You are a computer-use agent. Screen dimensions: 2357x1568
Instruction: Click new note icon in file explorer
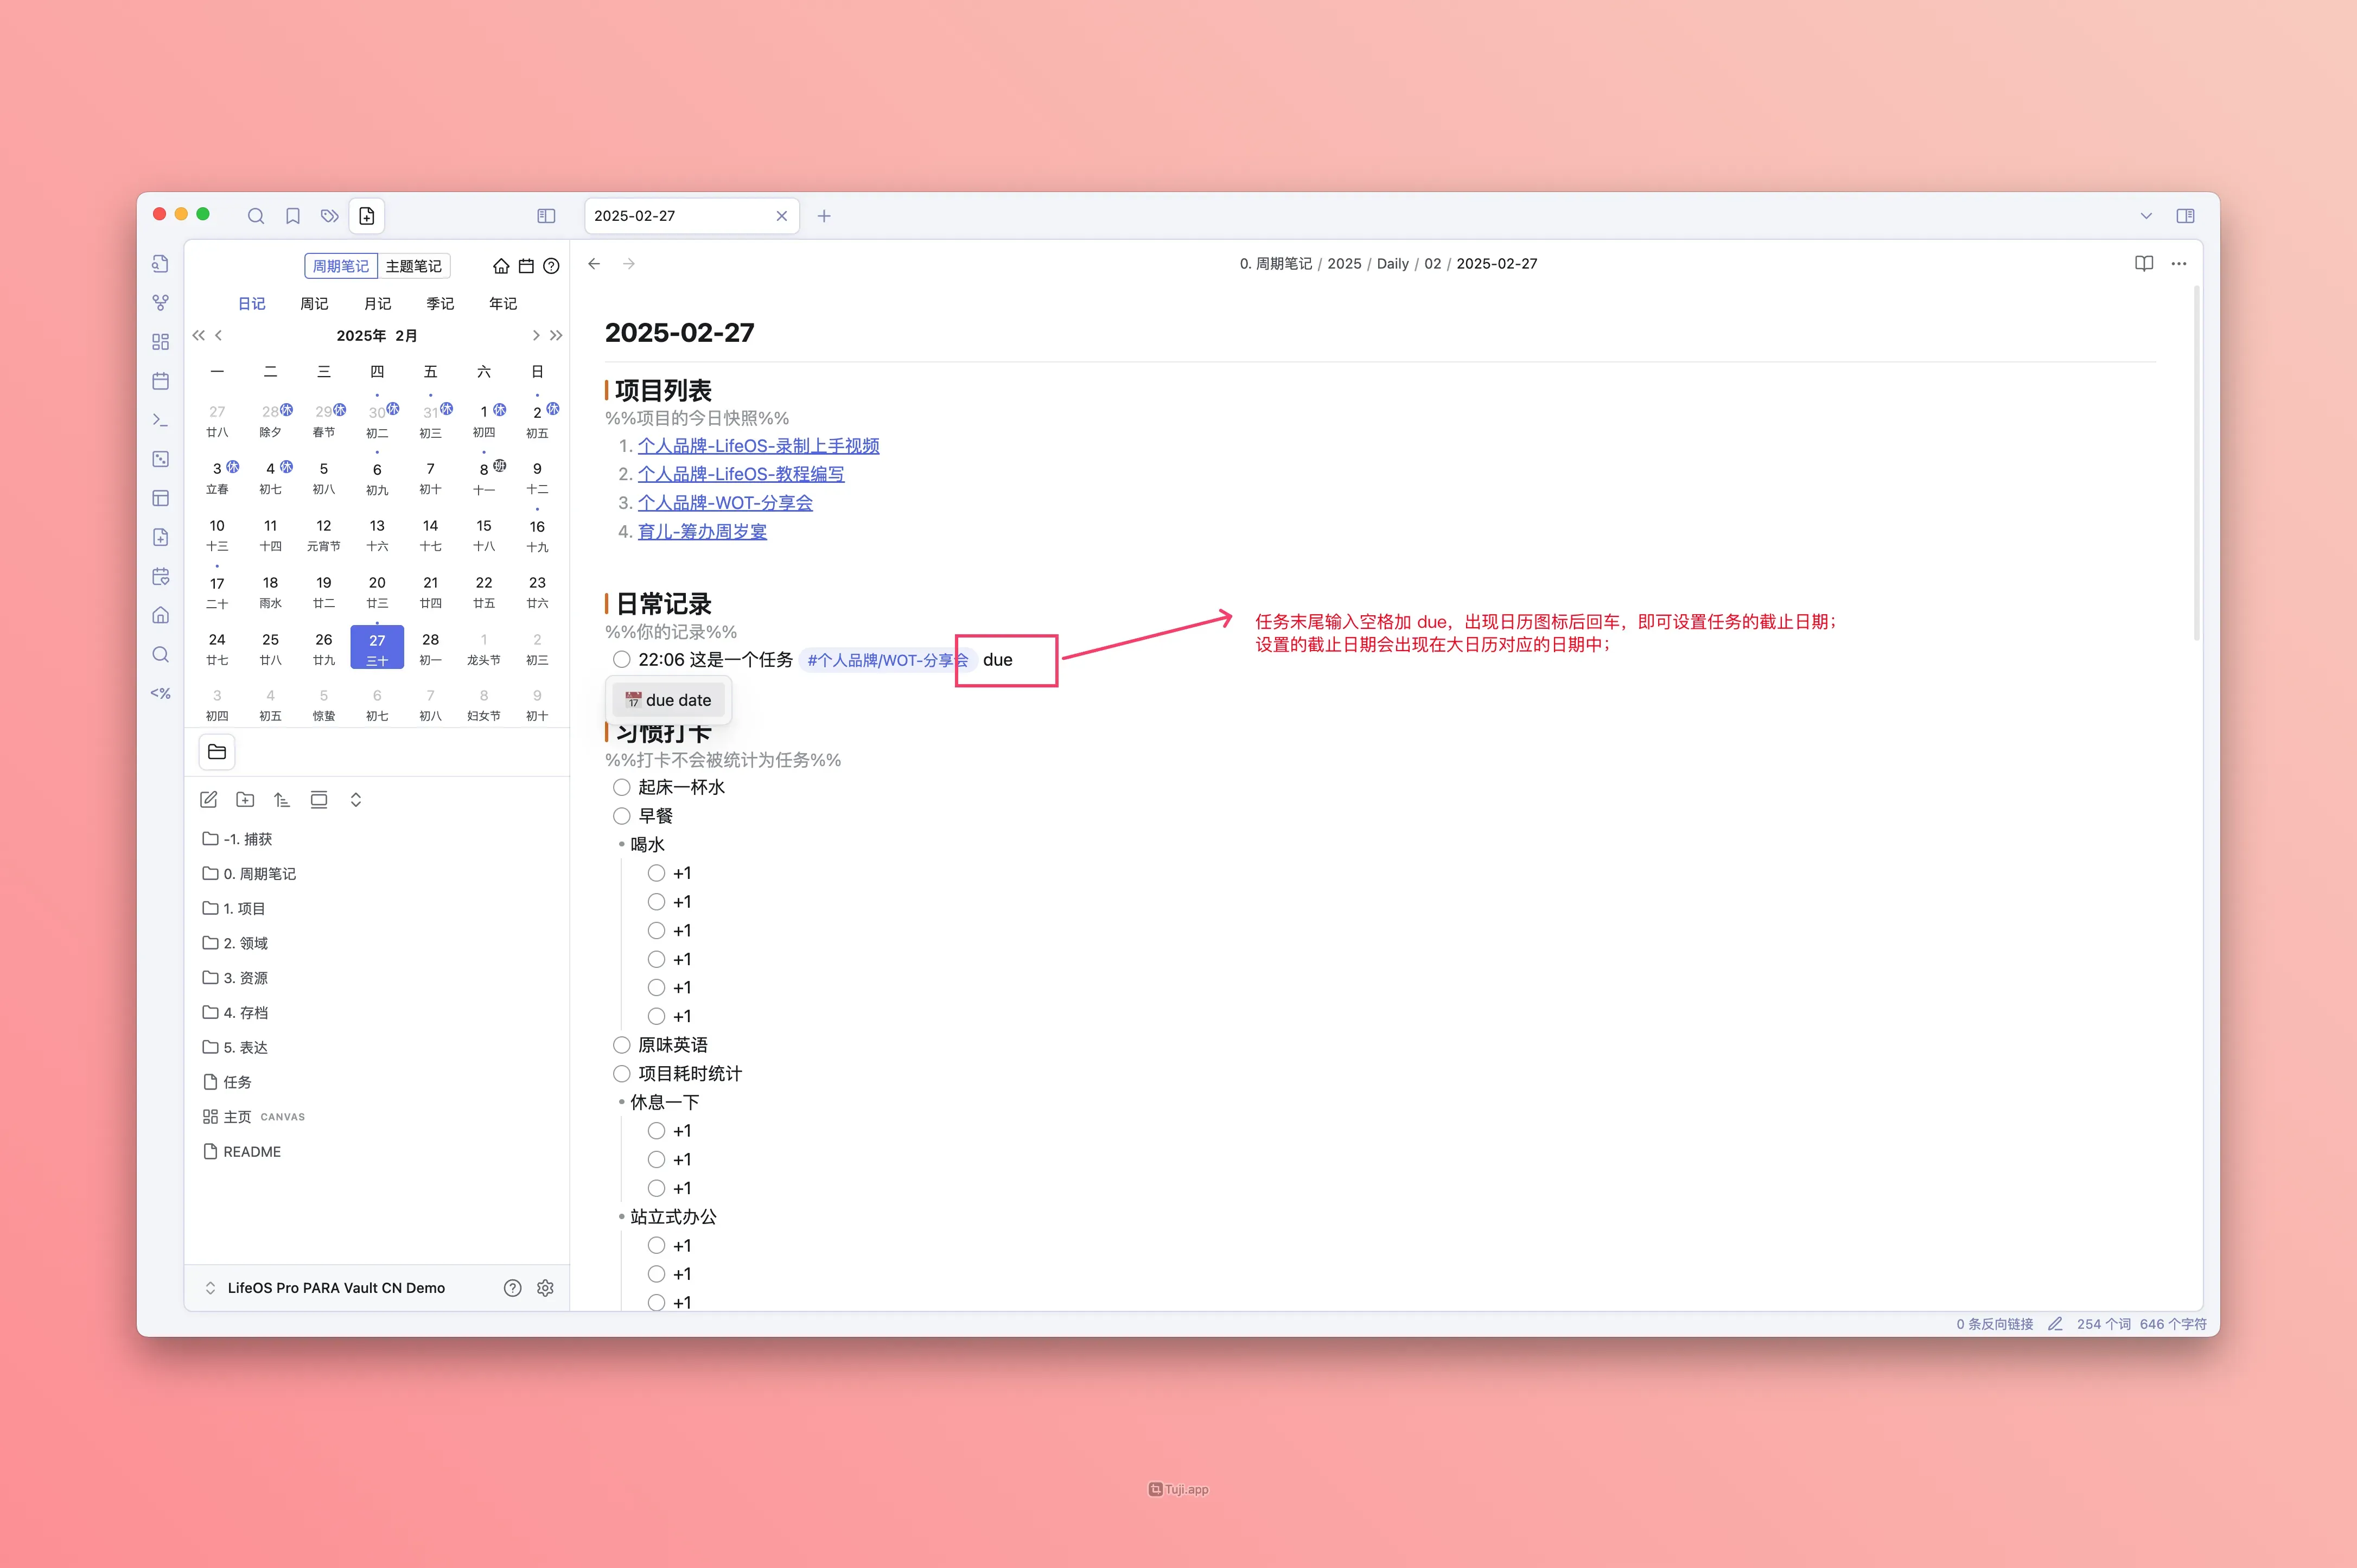[x=208, y=800]
